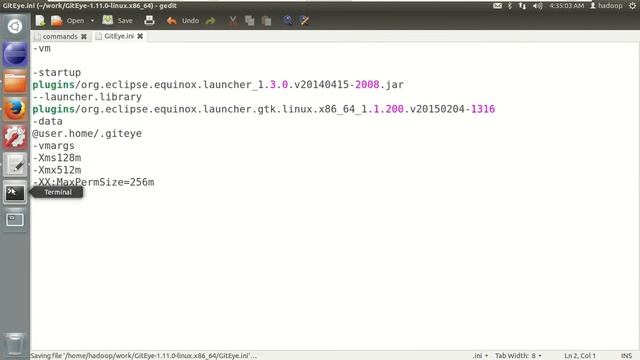Click the launcher.gtk.linux.x86_64 path line
640x360 pixels.
[x=264, y=109]
